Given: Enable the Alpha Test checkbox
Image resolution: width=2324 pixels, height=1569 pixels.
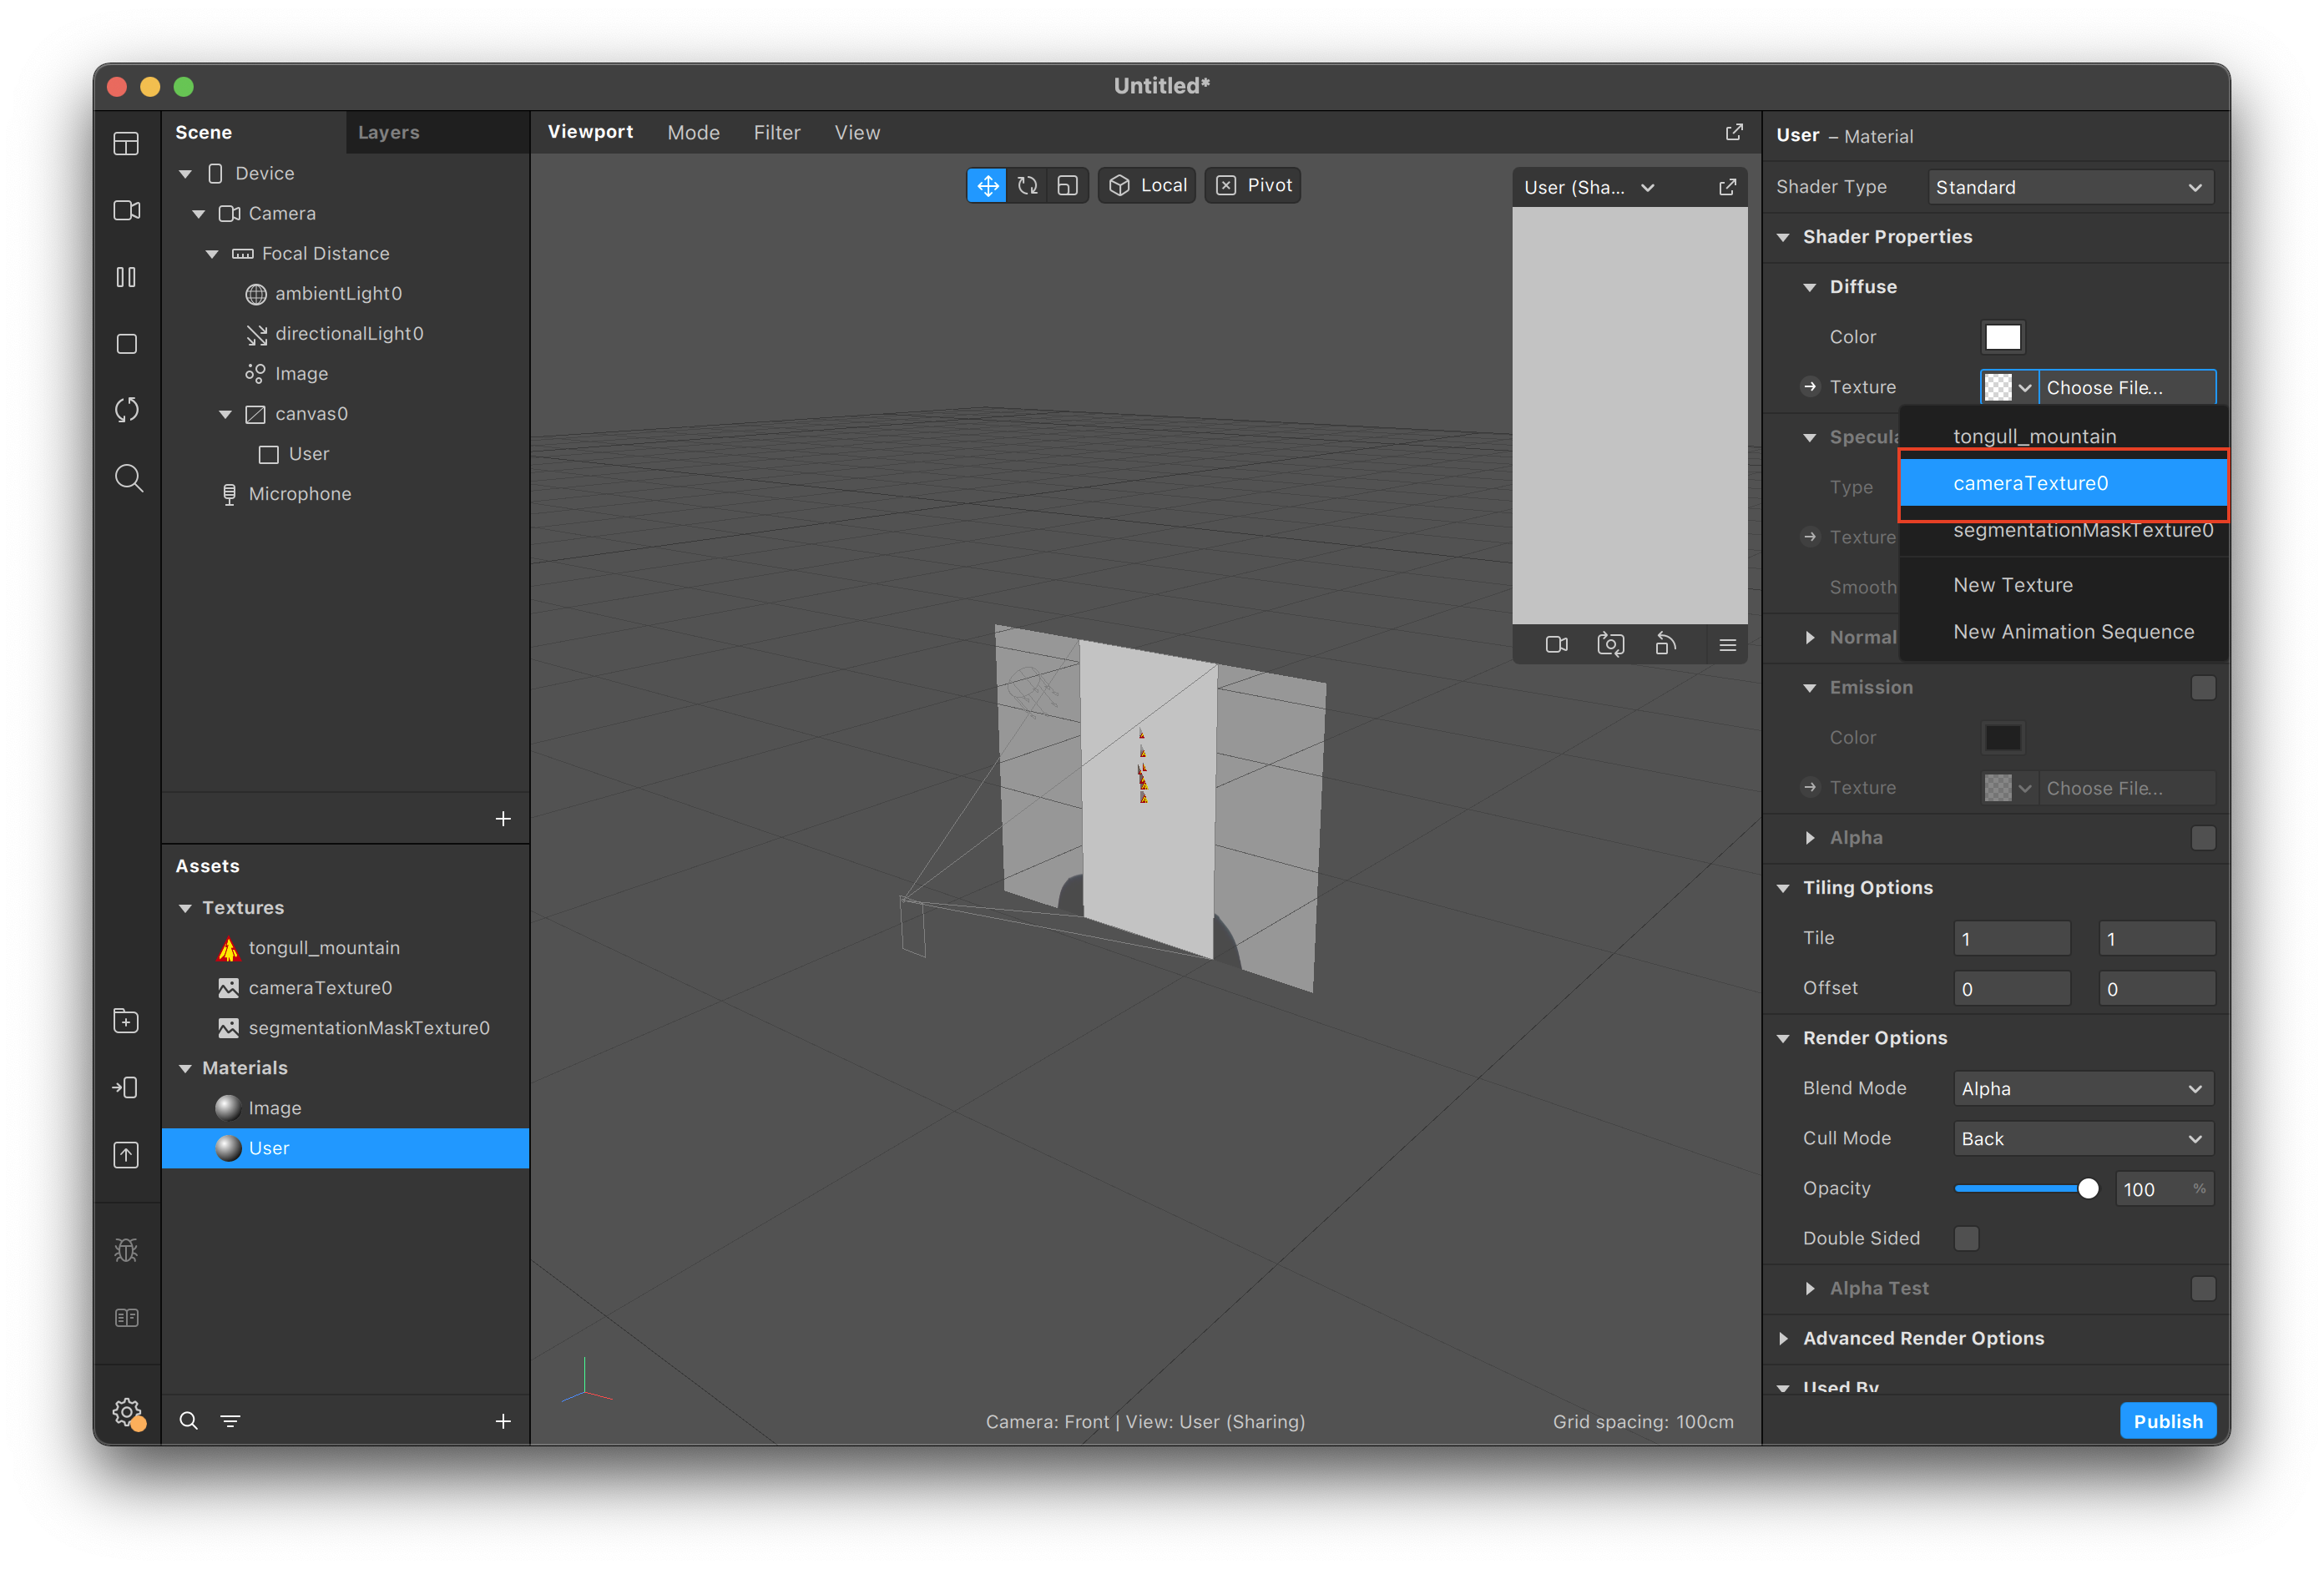Looking at the screenshot, I should pos(2203,1288).
